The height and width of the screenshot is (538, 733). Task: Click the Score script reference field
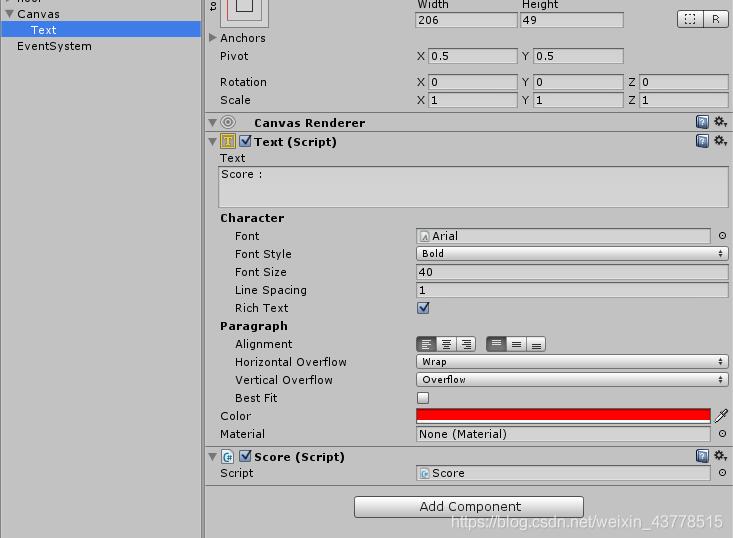(563, 473)
